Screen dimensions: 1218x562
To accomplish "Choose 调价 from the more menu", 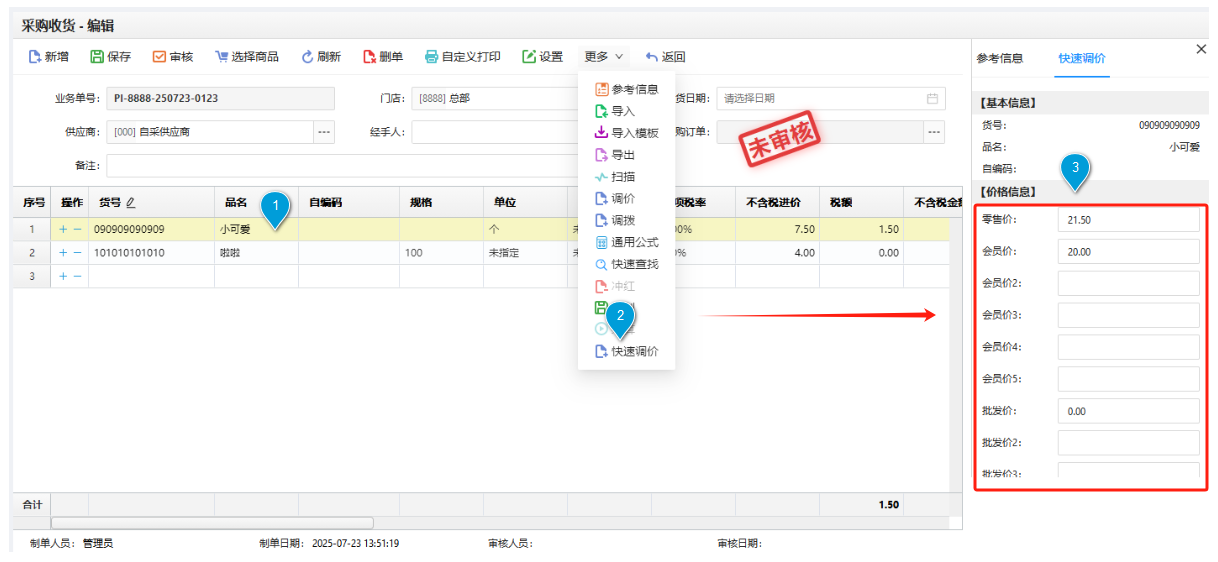I will tap(614, 199).
